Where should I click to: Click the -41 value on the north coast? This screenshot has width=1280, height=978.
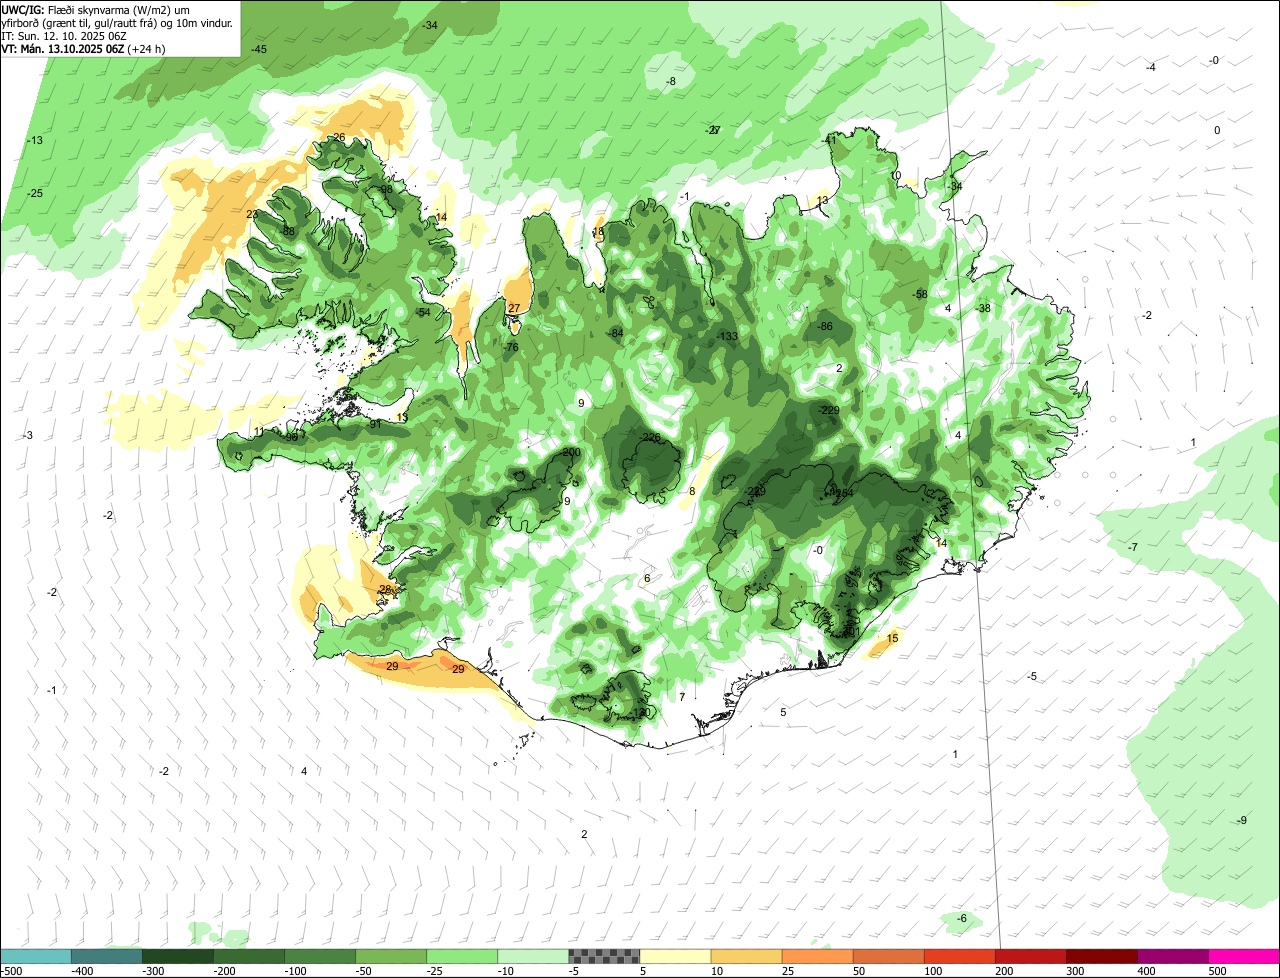pos(829,141)
